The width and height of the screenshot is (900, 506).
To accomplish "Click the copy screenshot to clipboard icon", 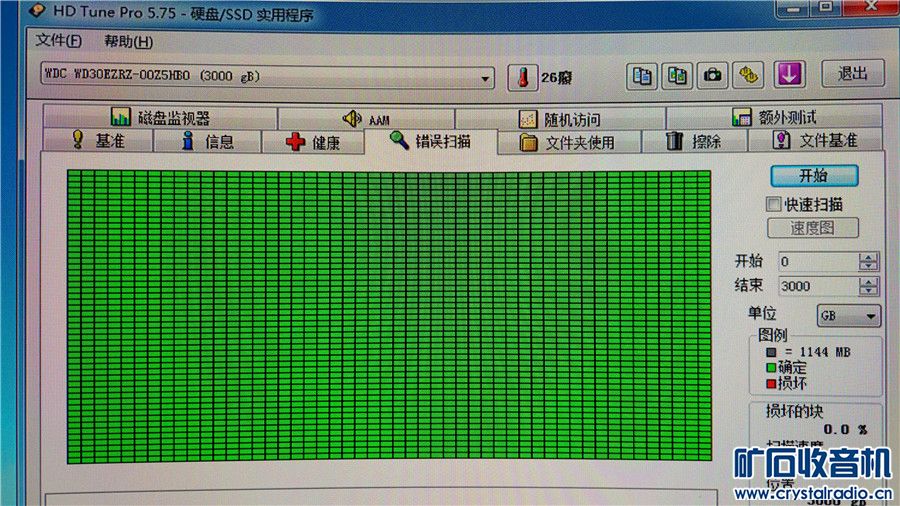I will 677,75.
